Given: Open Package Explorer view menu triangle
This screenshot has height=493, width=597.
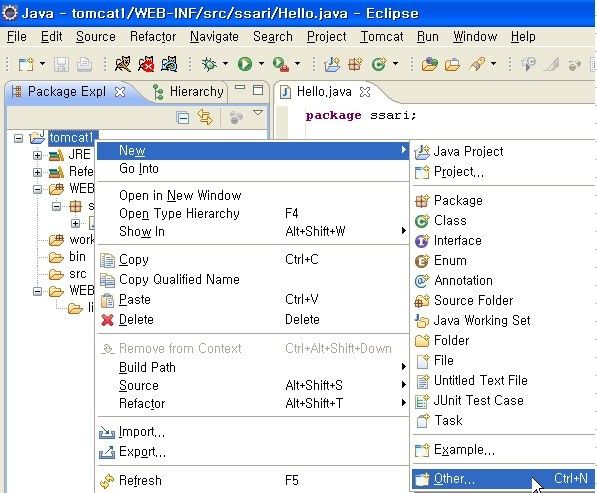Looking at the screenshot, I should pyautogui.click(x=258, y=113).
